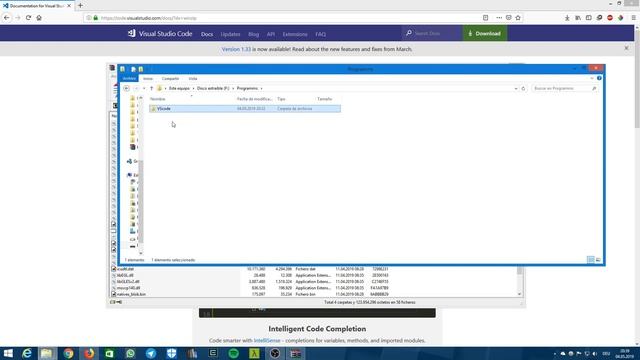Open the Extensions navigation link
640x360 pixels.
[x=295, y=34]
